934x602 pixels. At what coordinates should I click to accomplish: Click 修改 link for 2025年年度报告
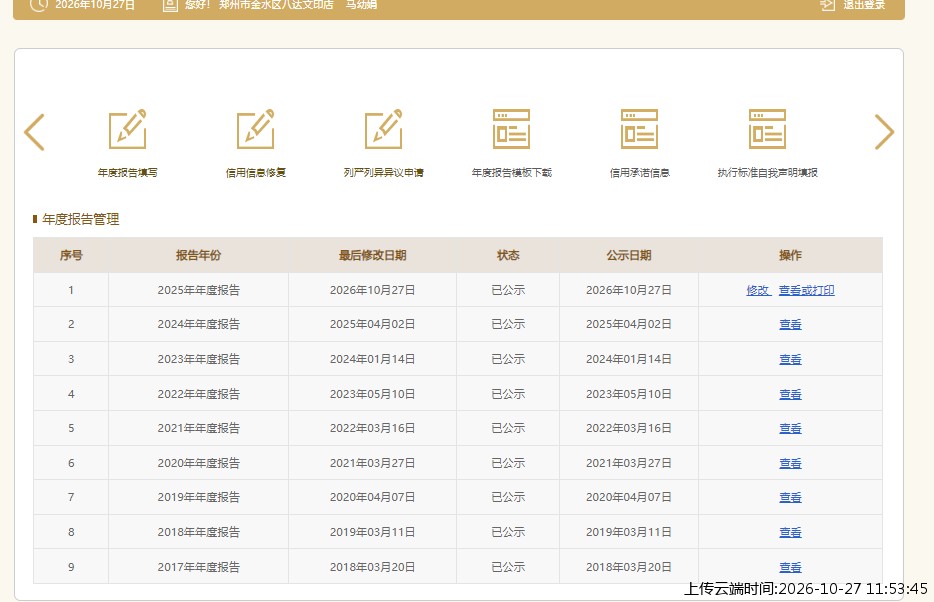[758, 290]
